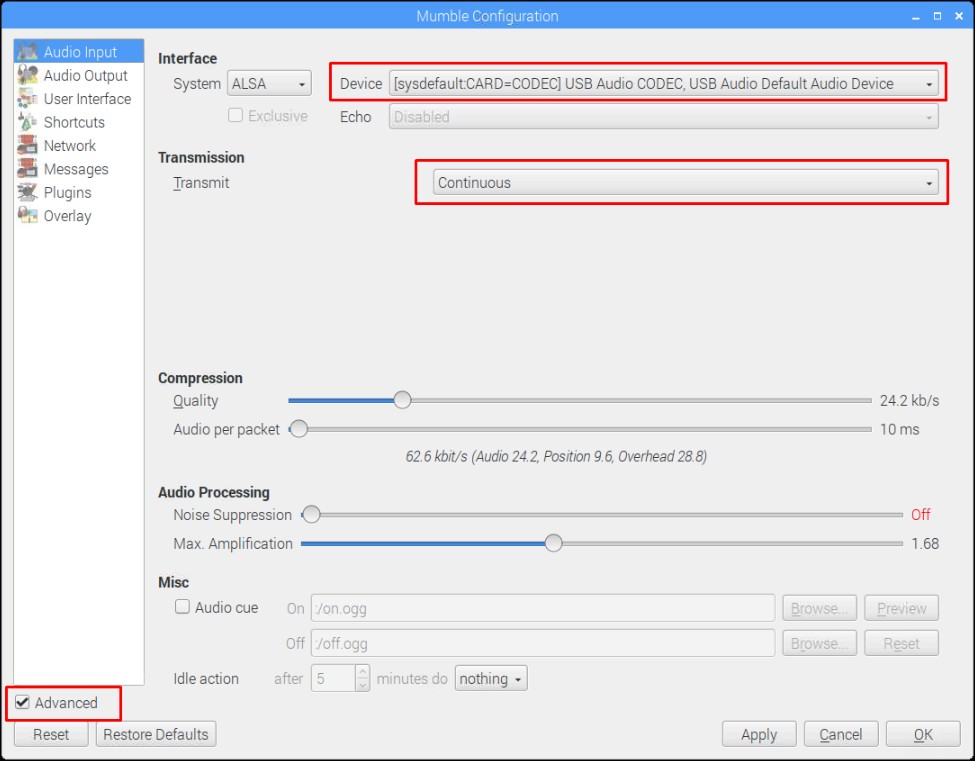
Task: Click the Messages sidebar icon
Action: click(x=27, y=168)
